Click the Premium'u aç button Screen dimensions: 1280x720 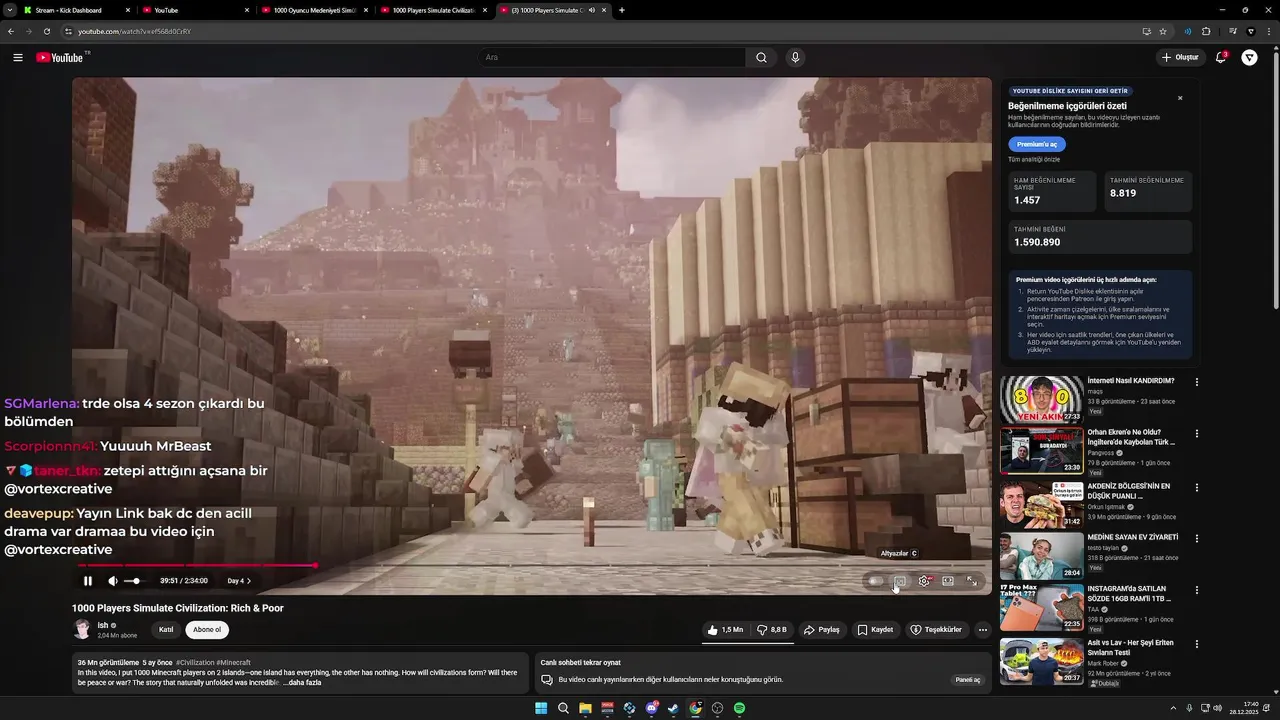click(1037, 144)
